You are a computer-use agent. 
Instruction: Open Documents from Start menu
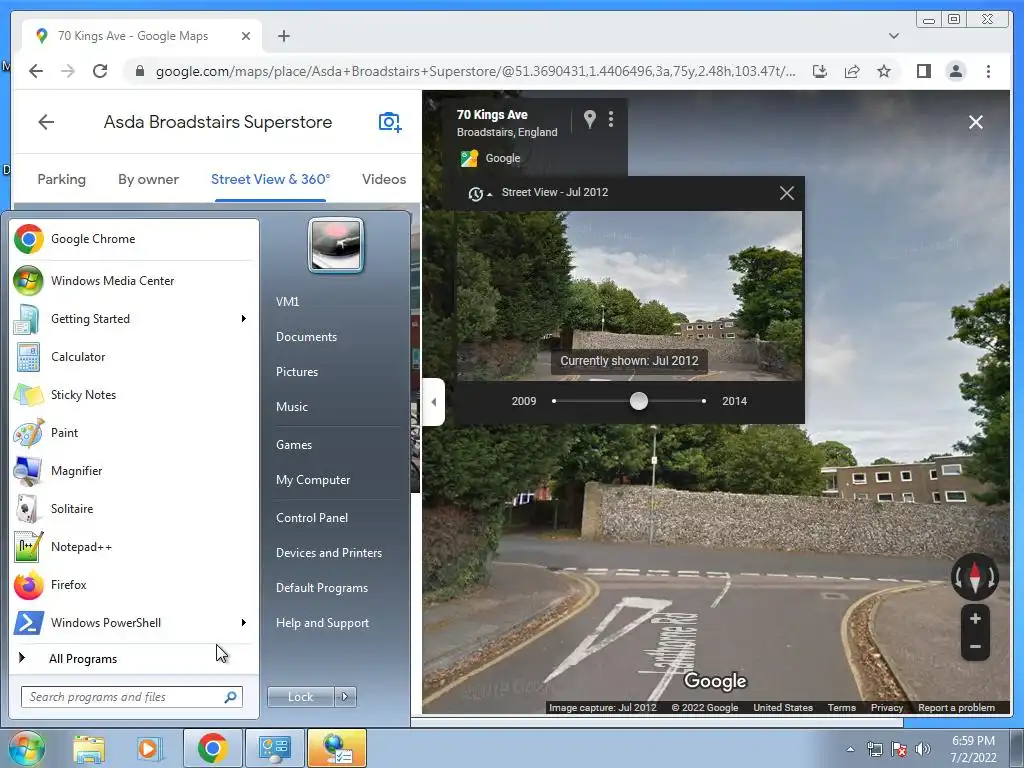pos(306,337)
